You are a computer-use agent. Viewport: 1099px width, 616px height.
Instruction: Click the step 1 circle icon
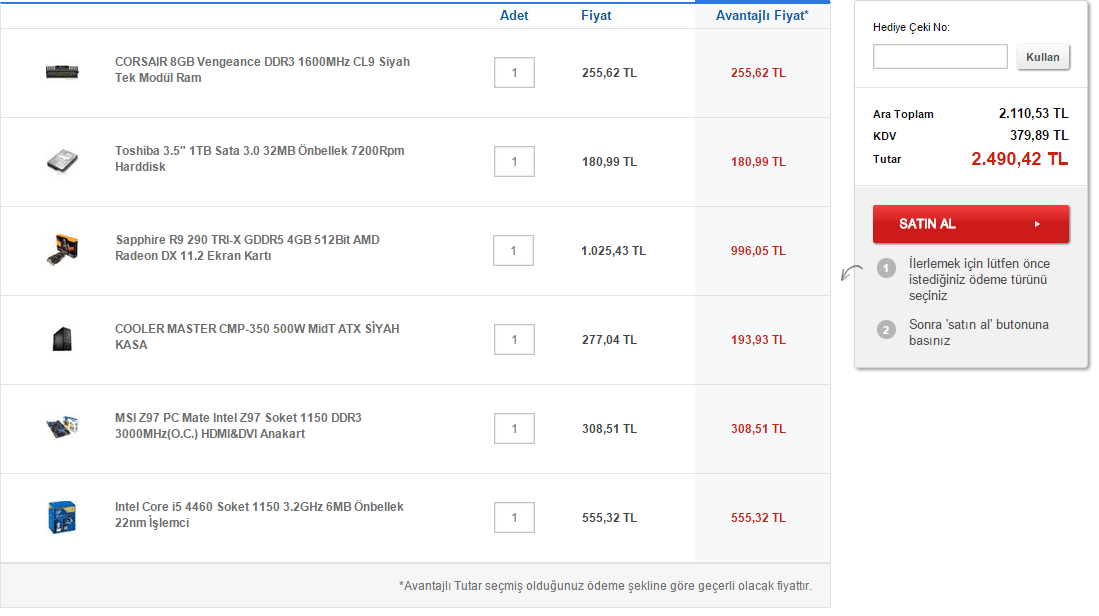[886, 268]
